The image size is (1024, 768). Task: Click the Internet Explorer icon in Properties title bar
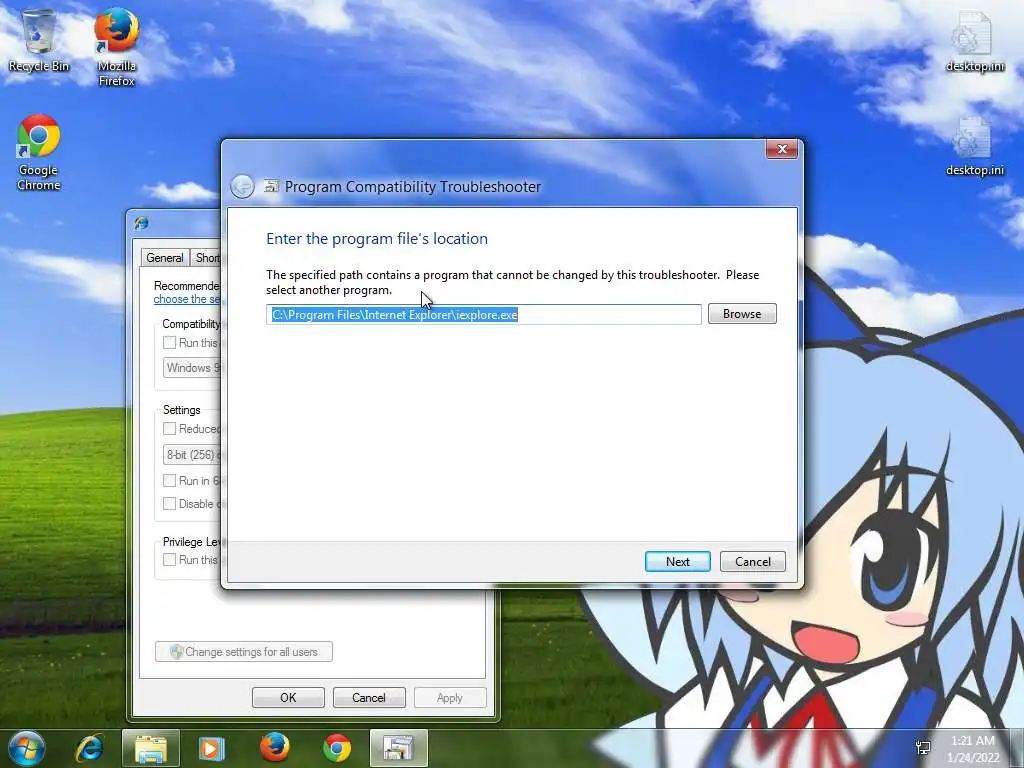(141, 223)
